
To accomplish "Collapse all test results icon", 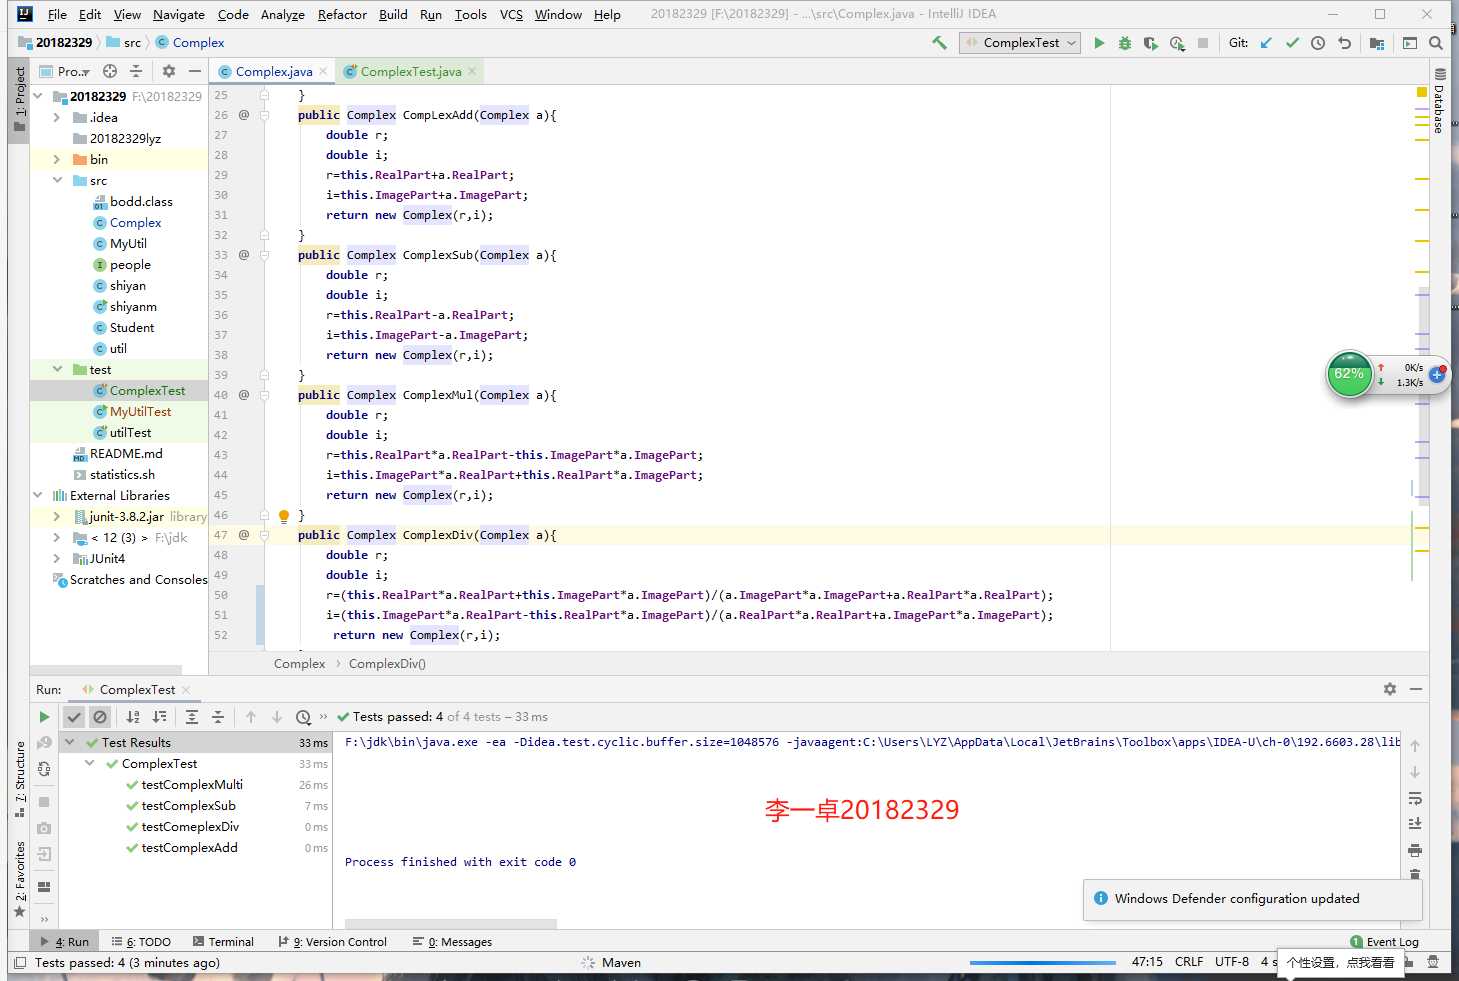I will (218, 717).
